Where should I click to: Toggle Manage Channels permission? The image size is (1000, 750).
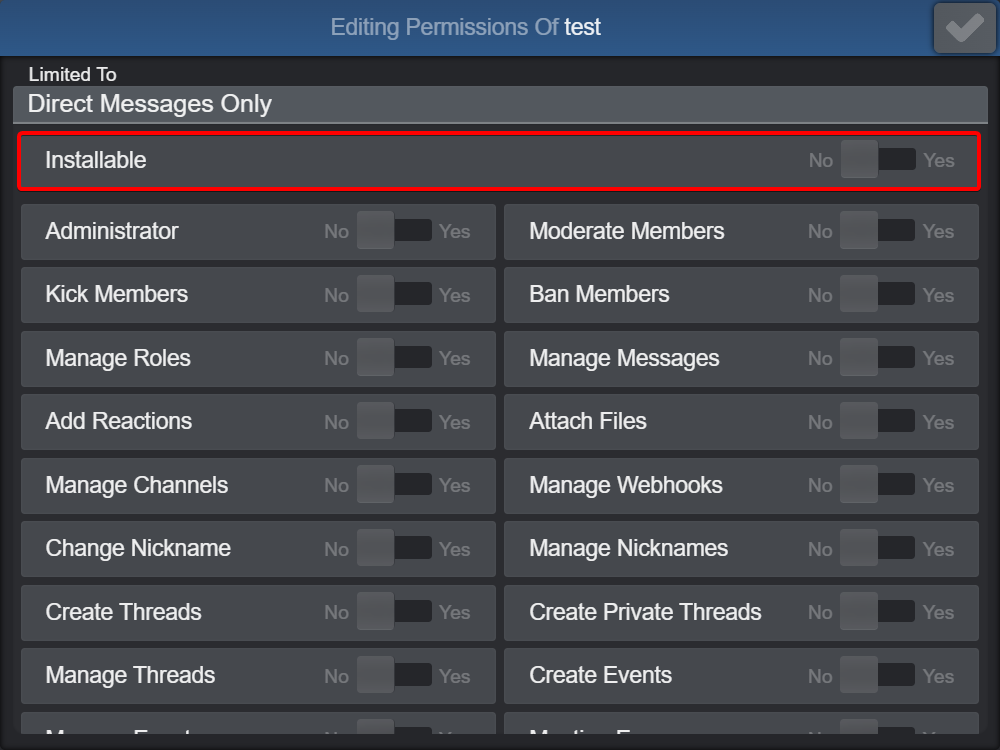(395, 485)
